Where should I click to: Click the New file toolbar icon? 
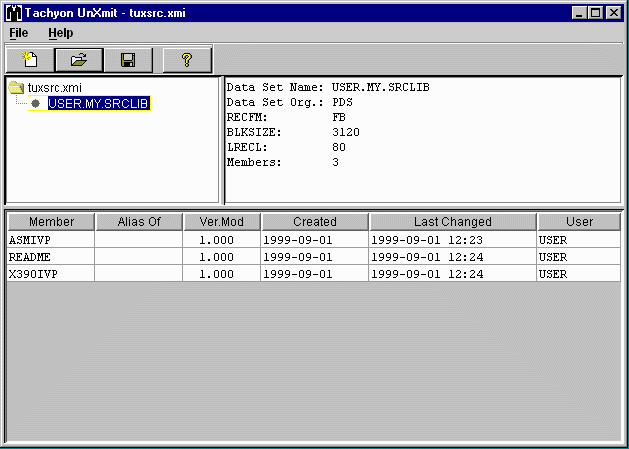30,60
